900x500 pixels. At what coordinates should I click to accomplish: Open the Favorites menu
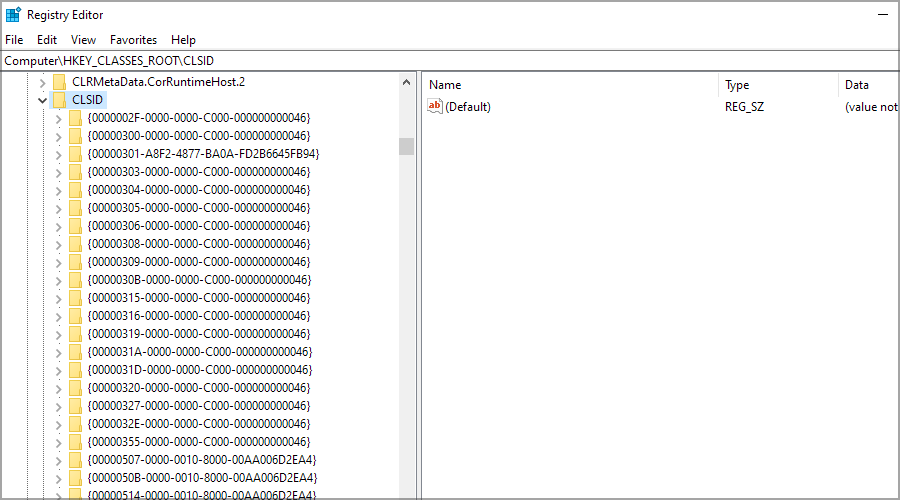(133, 40)
